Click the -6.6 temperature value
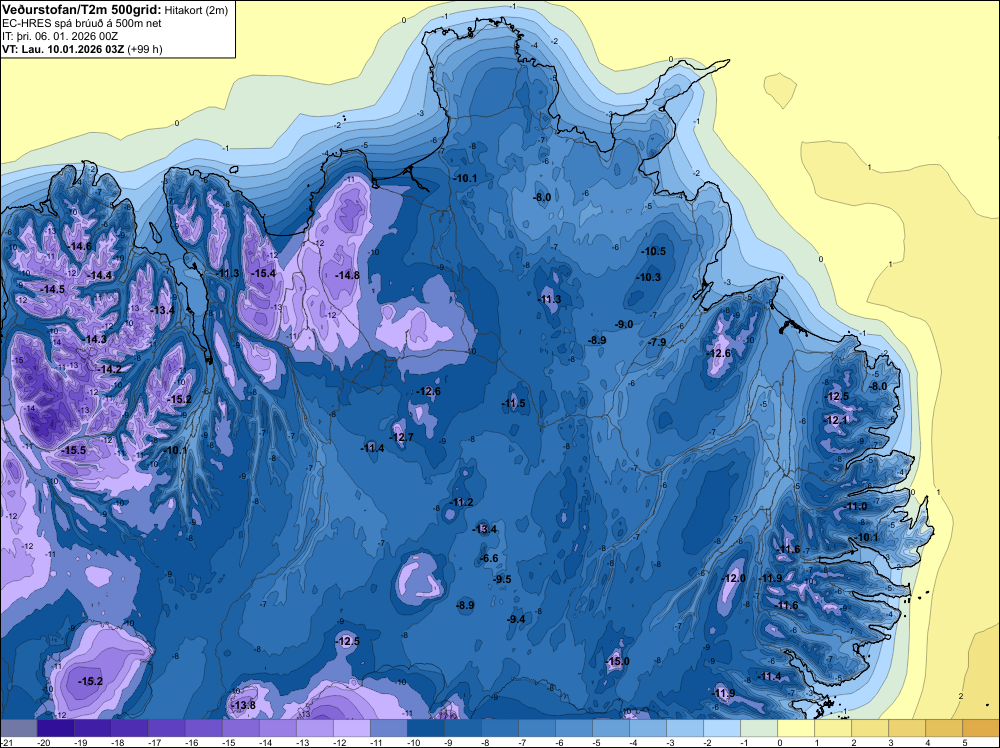 coord(489,559)
